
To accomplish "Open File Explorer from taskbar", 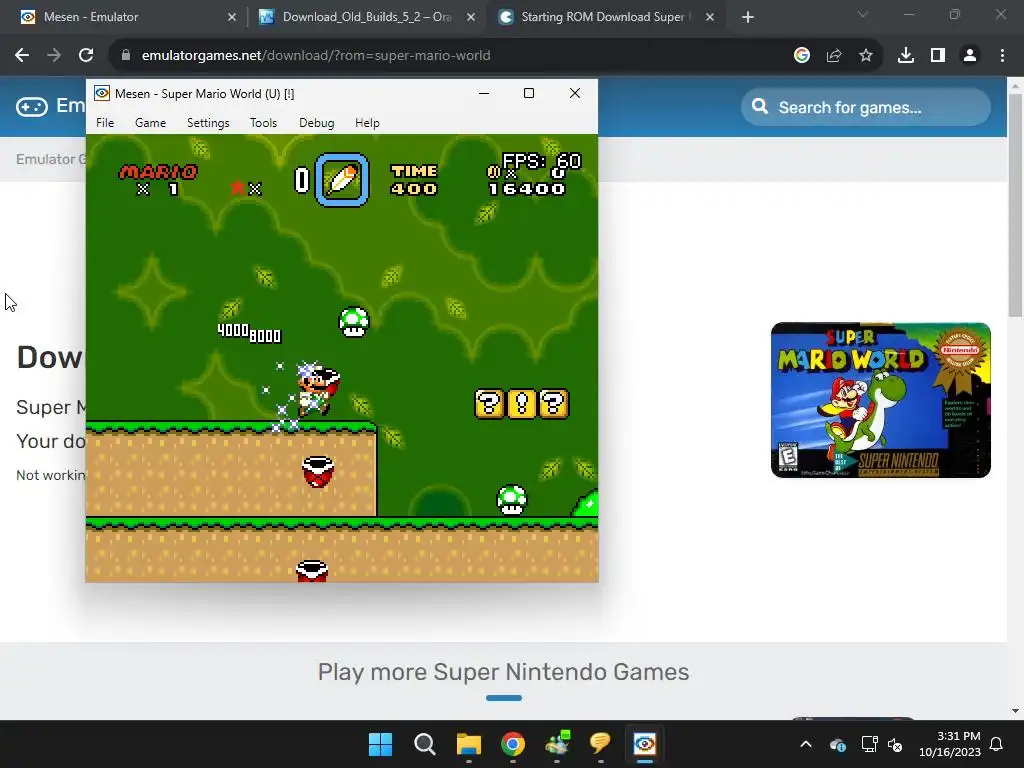I will click(468, 744).
